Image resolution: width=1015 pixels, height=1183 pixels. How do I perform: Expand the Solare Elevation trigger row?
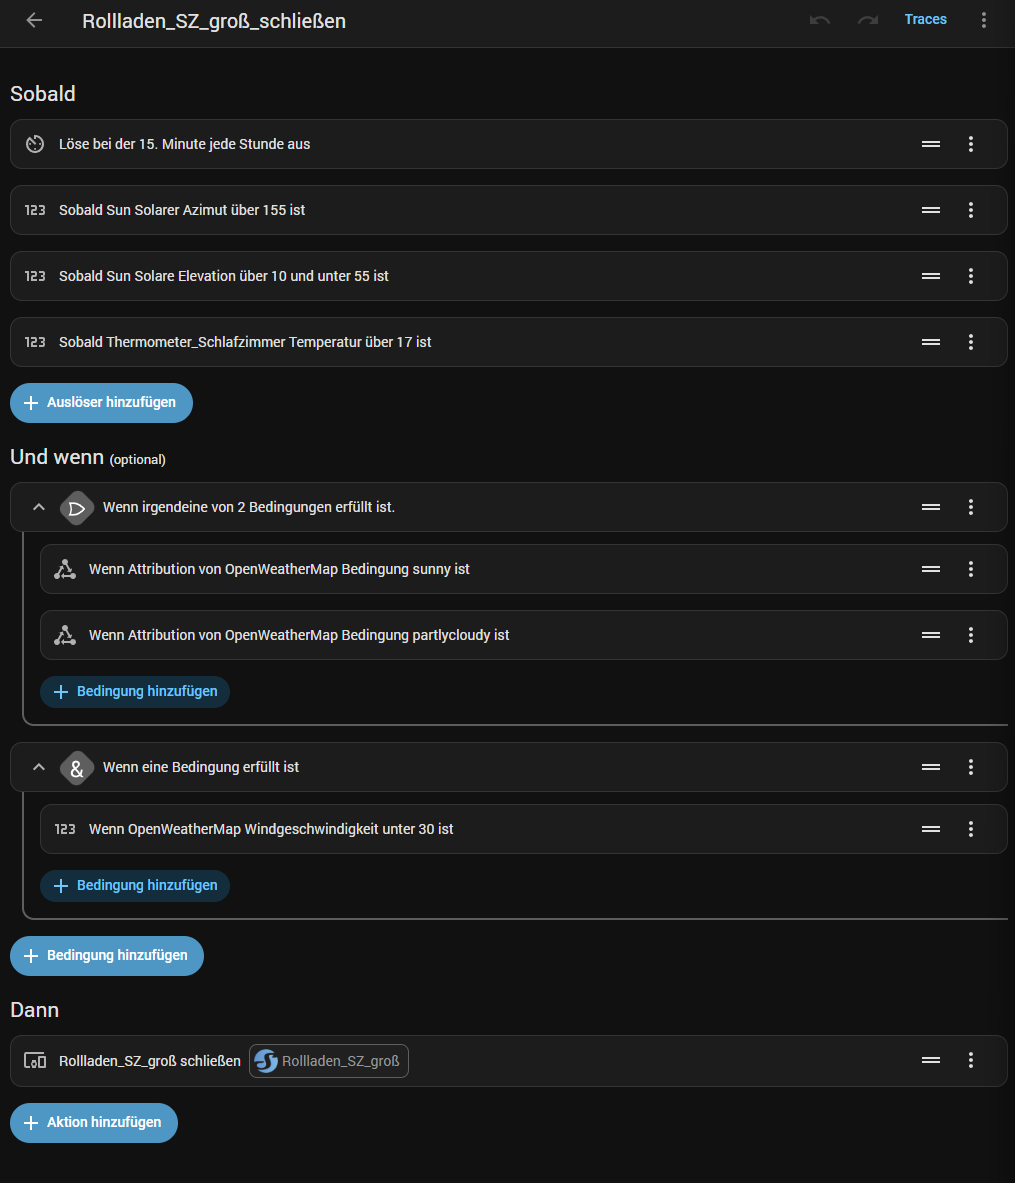[x=400, y=276]
